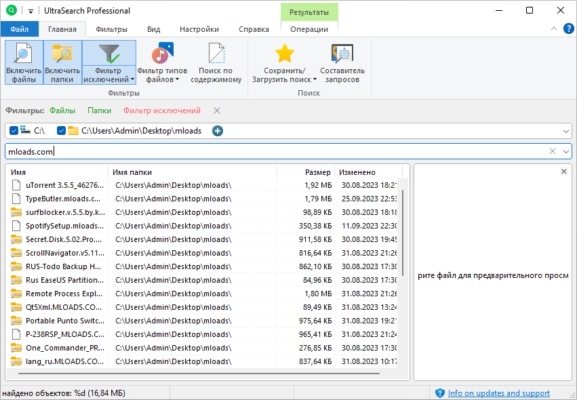Uncheck the C:\ drive checkbox

click(14, 131)
